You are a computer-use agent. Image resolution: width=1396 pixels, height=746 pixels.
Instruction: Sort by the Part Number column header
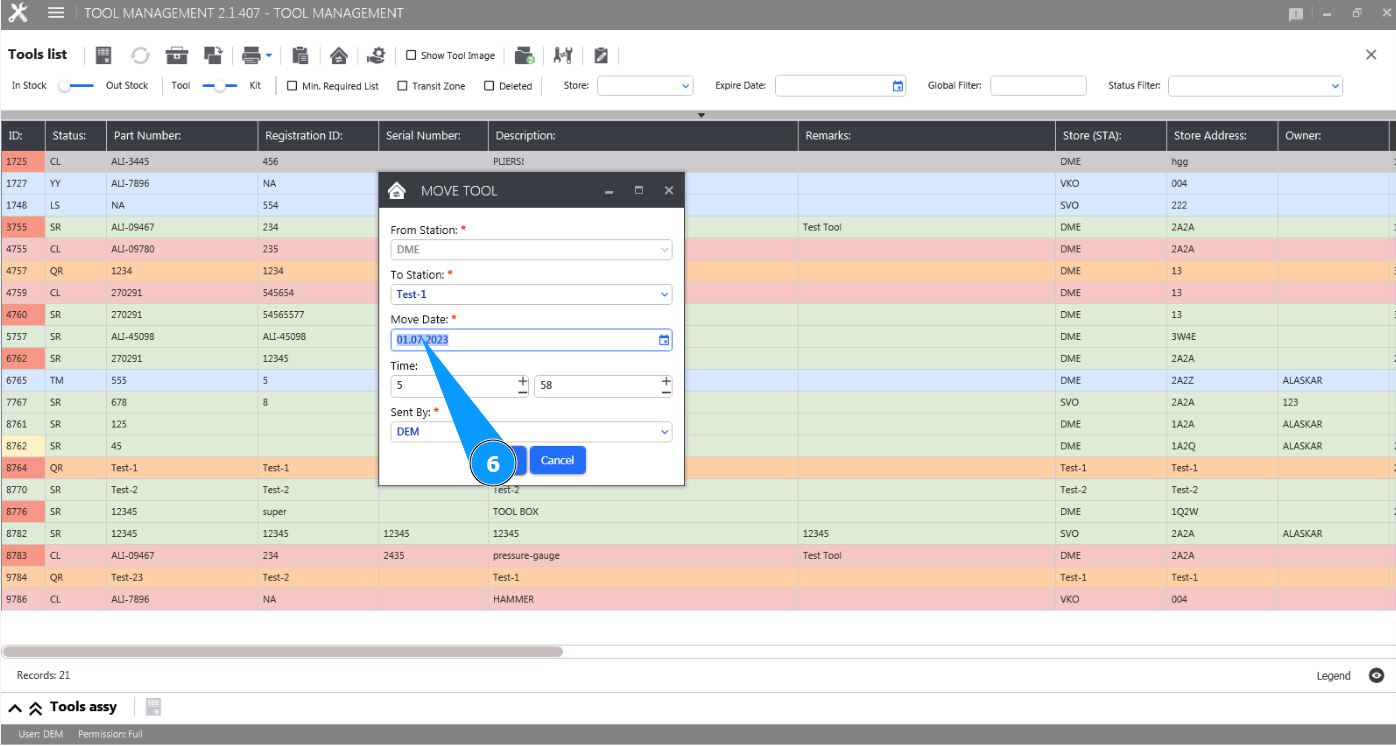click(147, 136)
